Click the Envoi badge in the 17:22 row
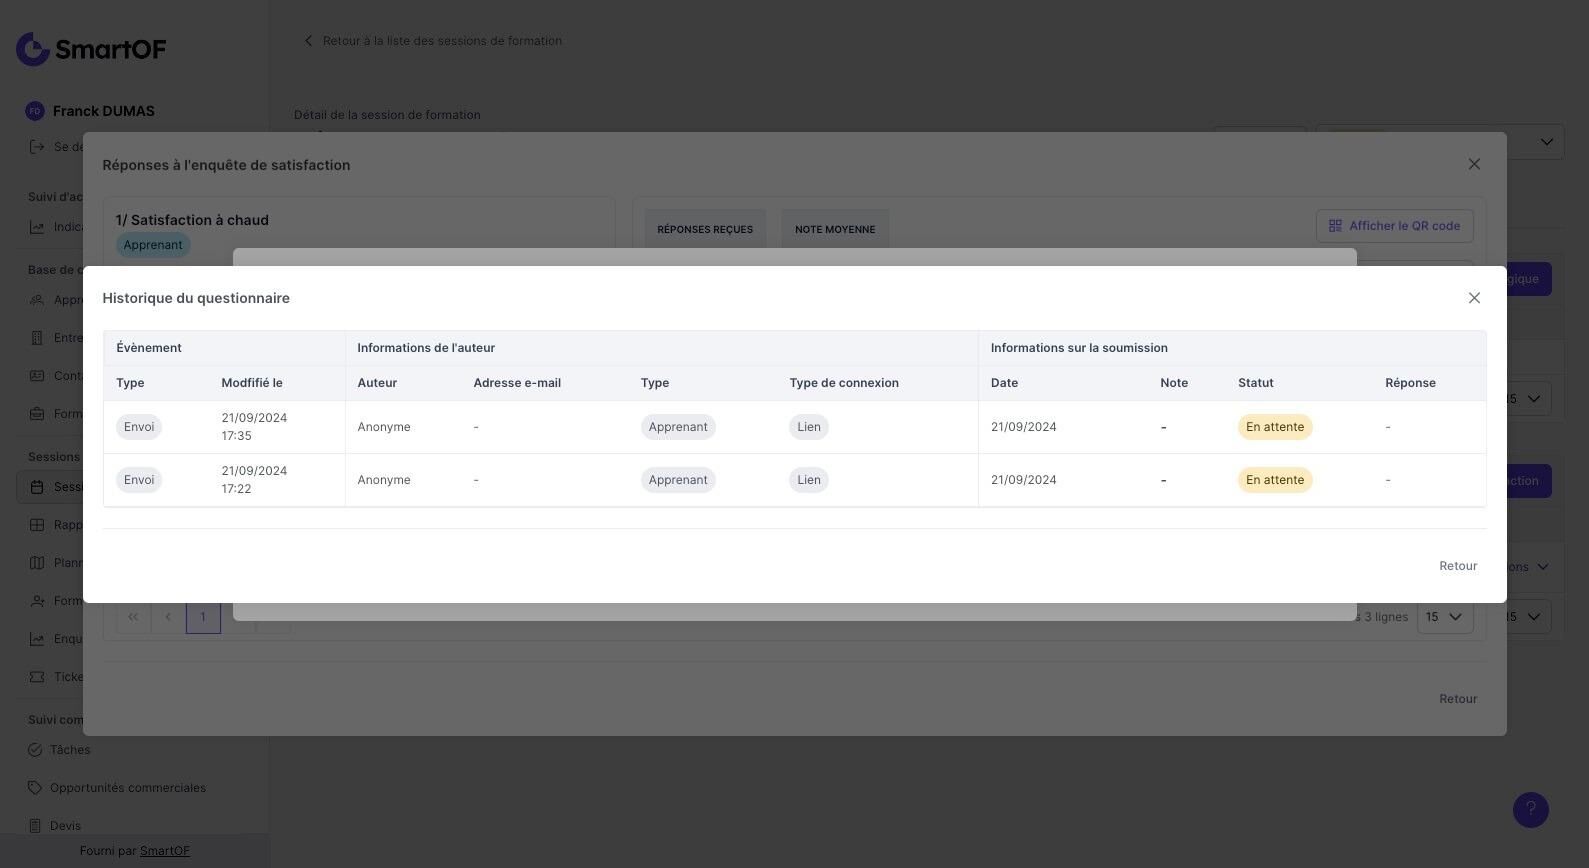 pos(139,480)
